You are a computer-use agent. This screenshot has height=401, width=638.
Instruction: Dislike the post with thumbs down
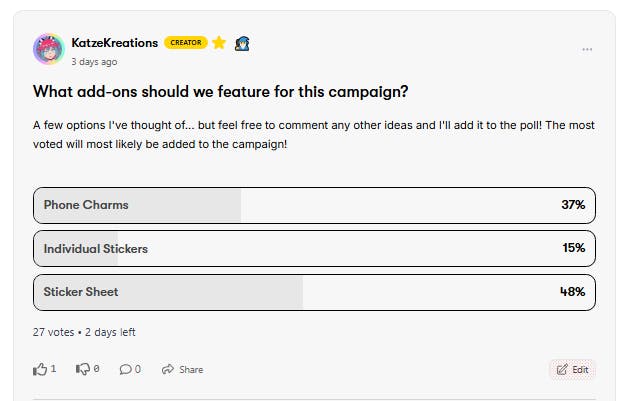[84, 369]
